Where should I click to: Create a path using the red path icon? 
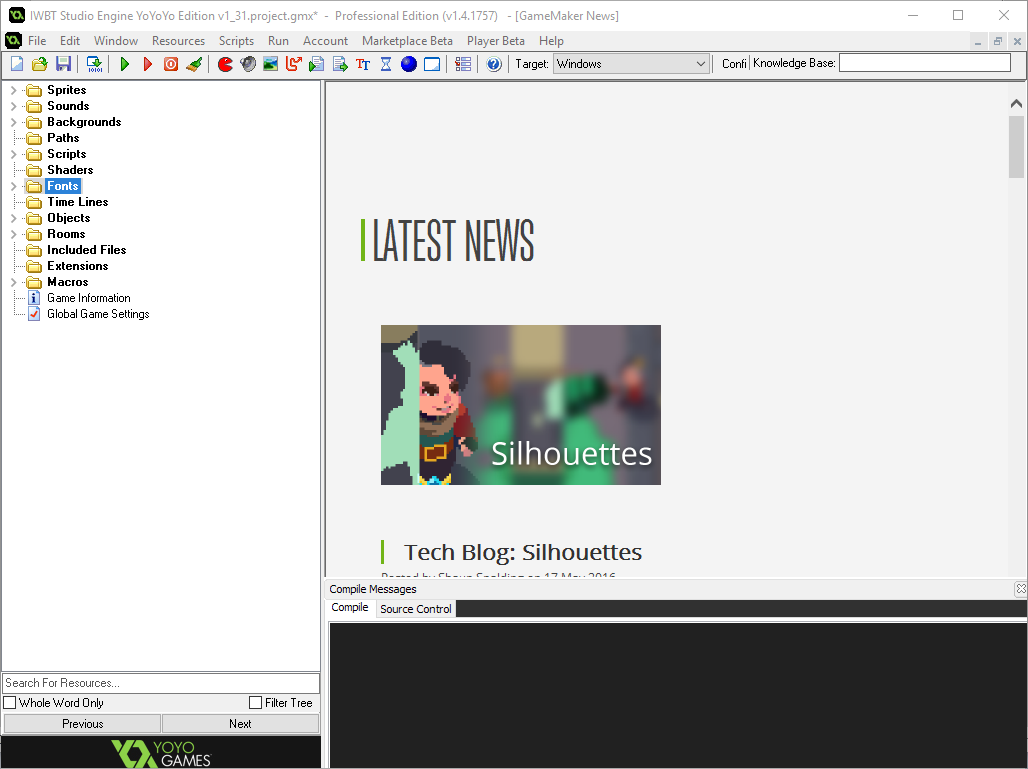(x=294, y=64)
